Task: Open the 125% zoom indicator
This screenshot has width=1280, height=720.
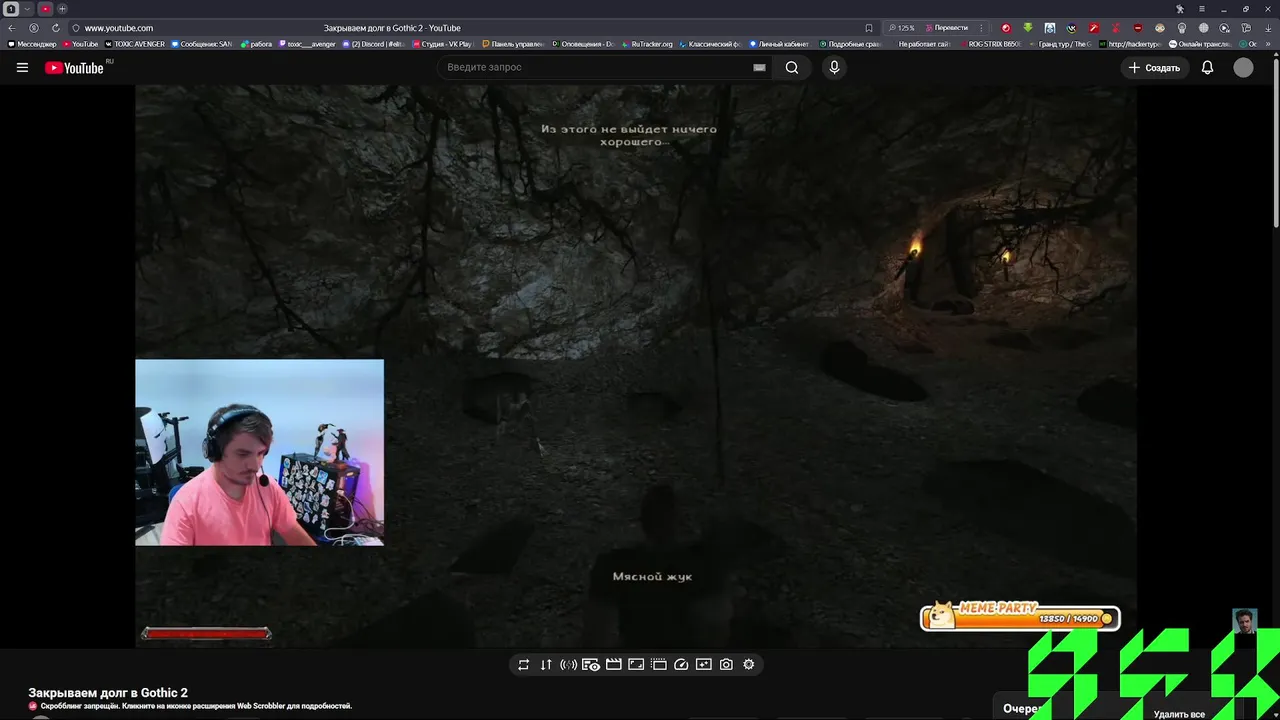Action: 902,28
